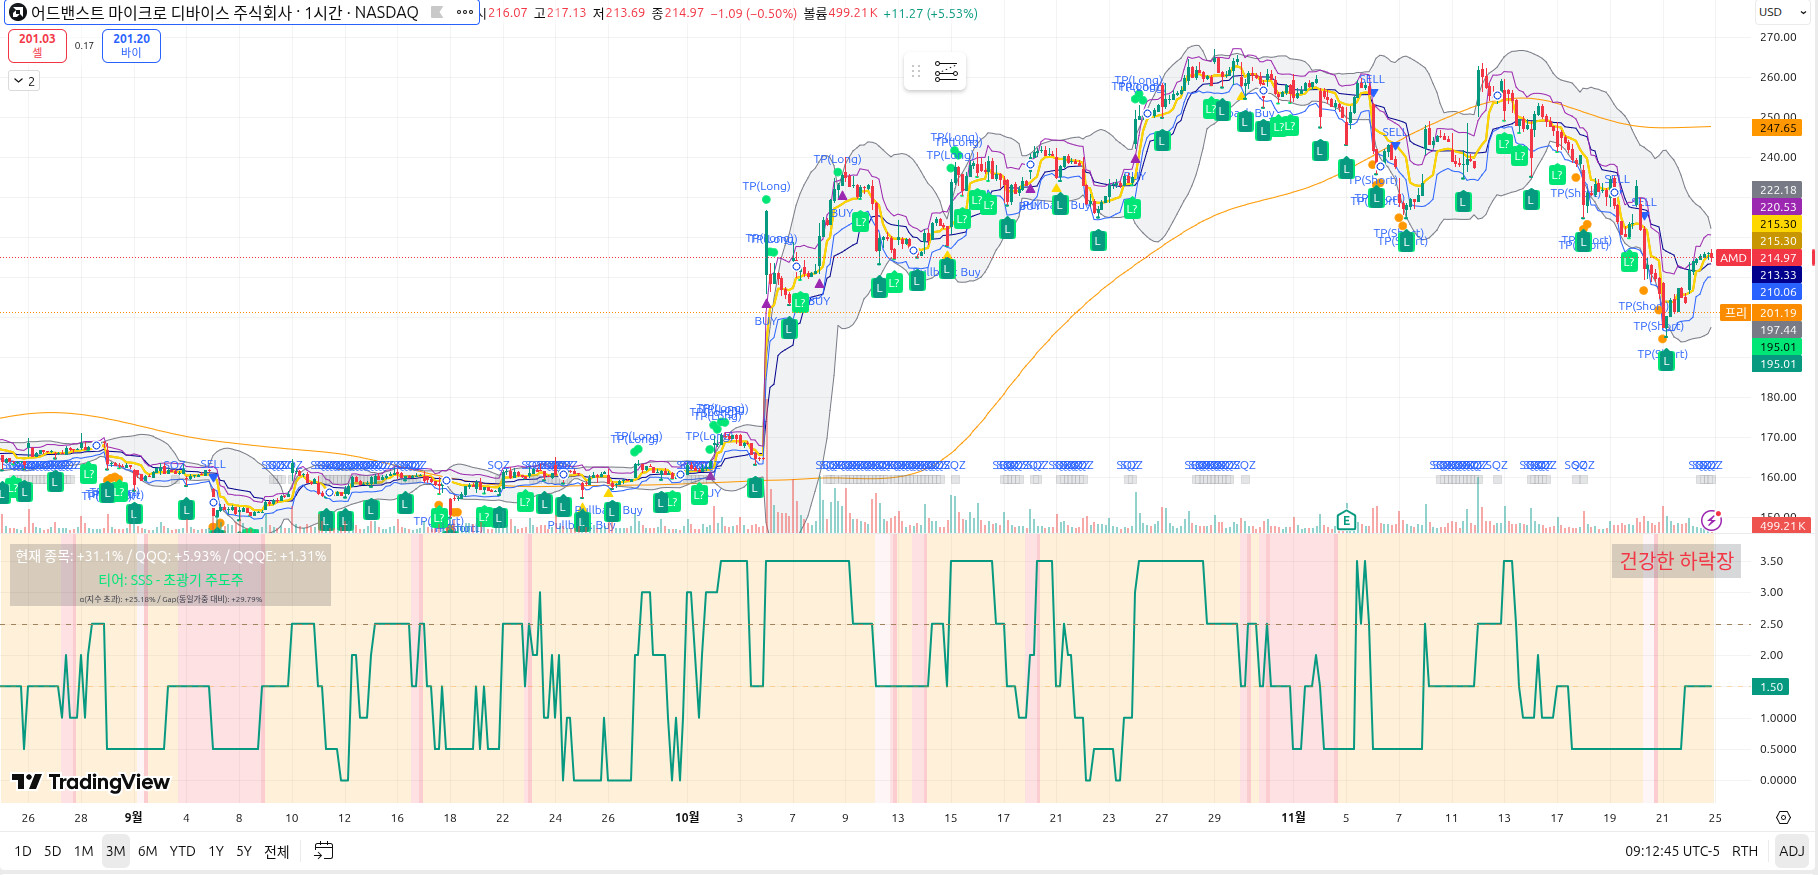Collapse the indicator legend with chevron 2
The width and height of the screenshot is (1818, 875).
[24, 81]
